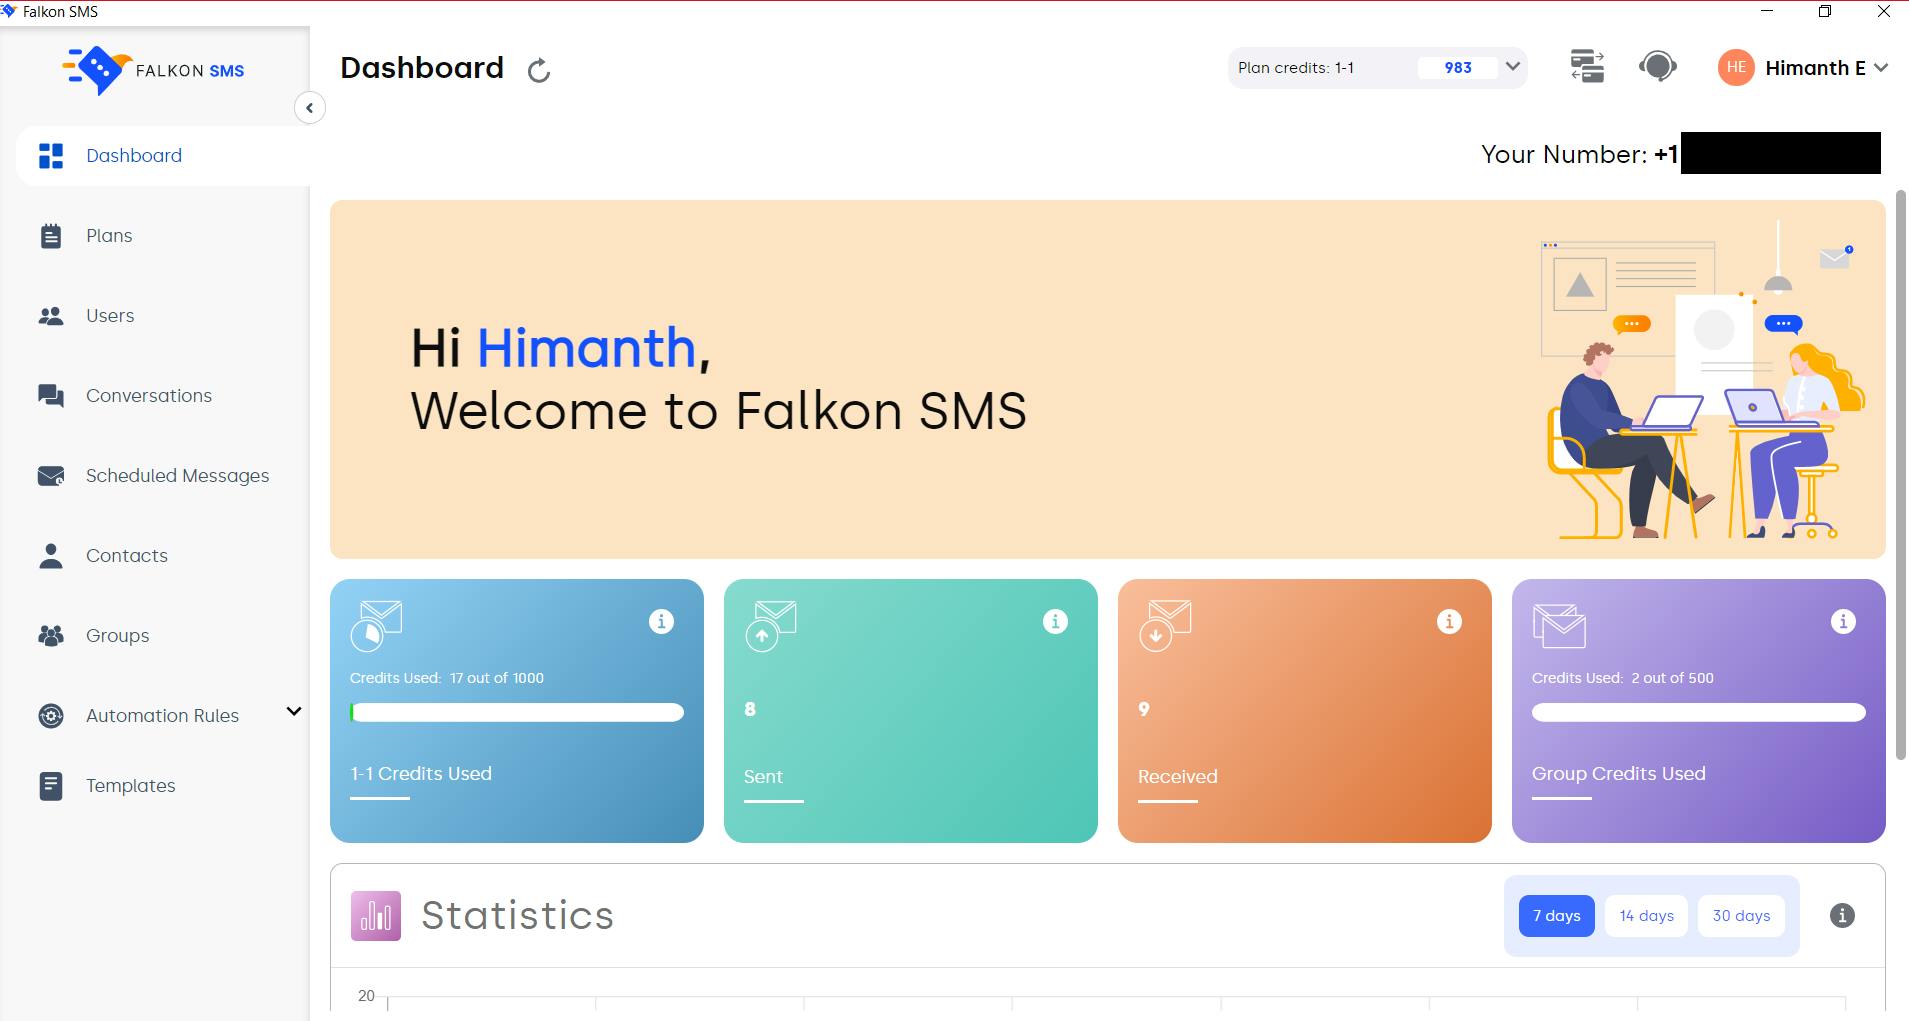
Task: Switch statistics to 14 days
Action: [x=1645, y=915]
